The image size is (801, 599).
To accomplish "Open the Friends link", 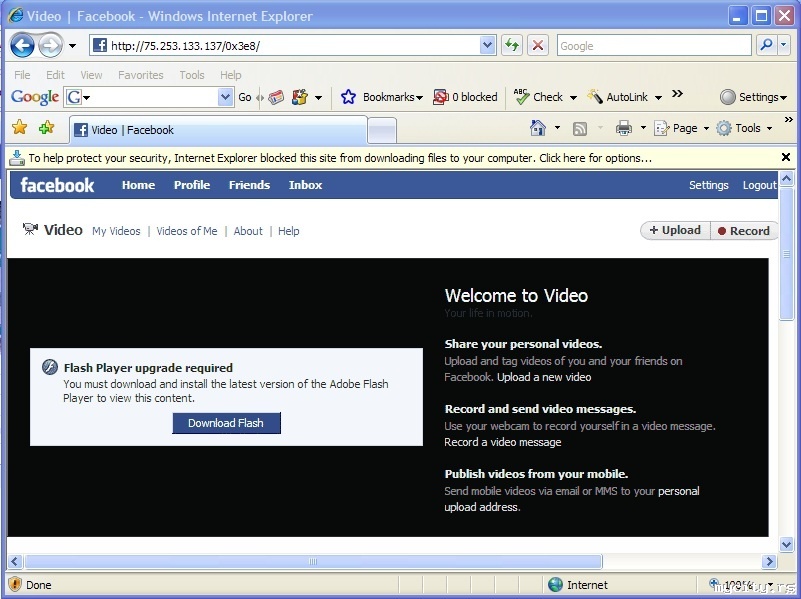I will point(249,185).
